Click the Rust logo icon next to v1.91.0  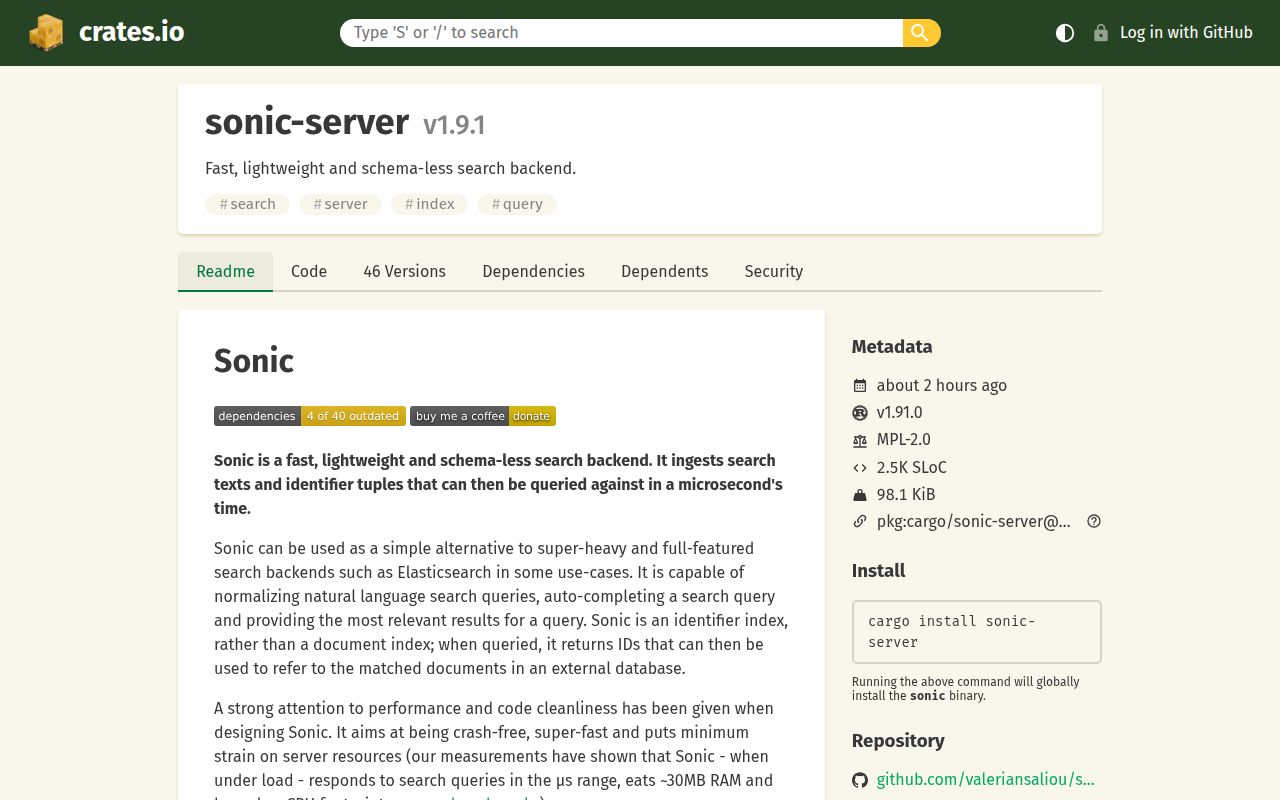860,413
